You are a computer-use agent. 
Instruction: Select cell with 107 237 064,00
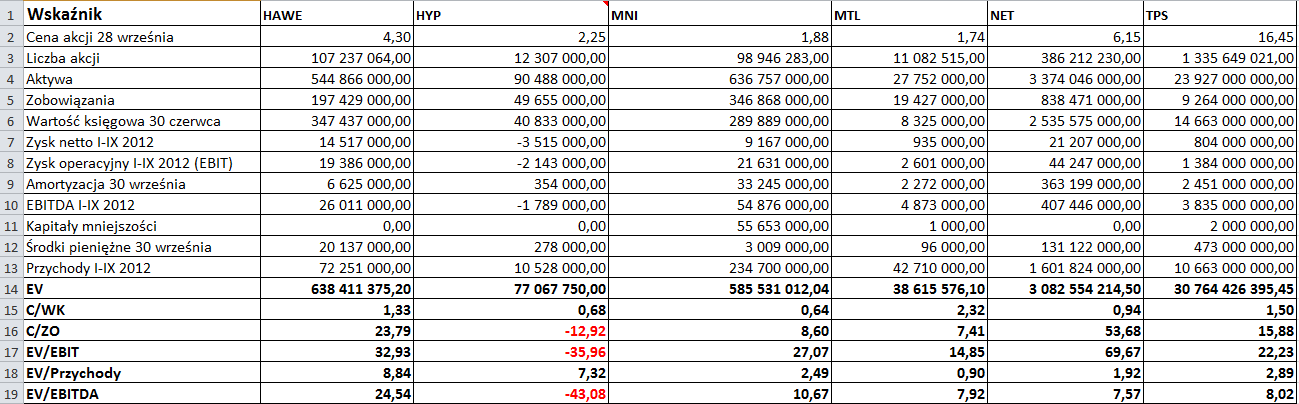coord(335,58)
